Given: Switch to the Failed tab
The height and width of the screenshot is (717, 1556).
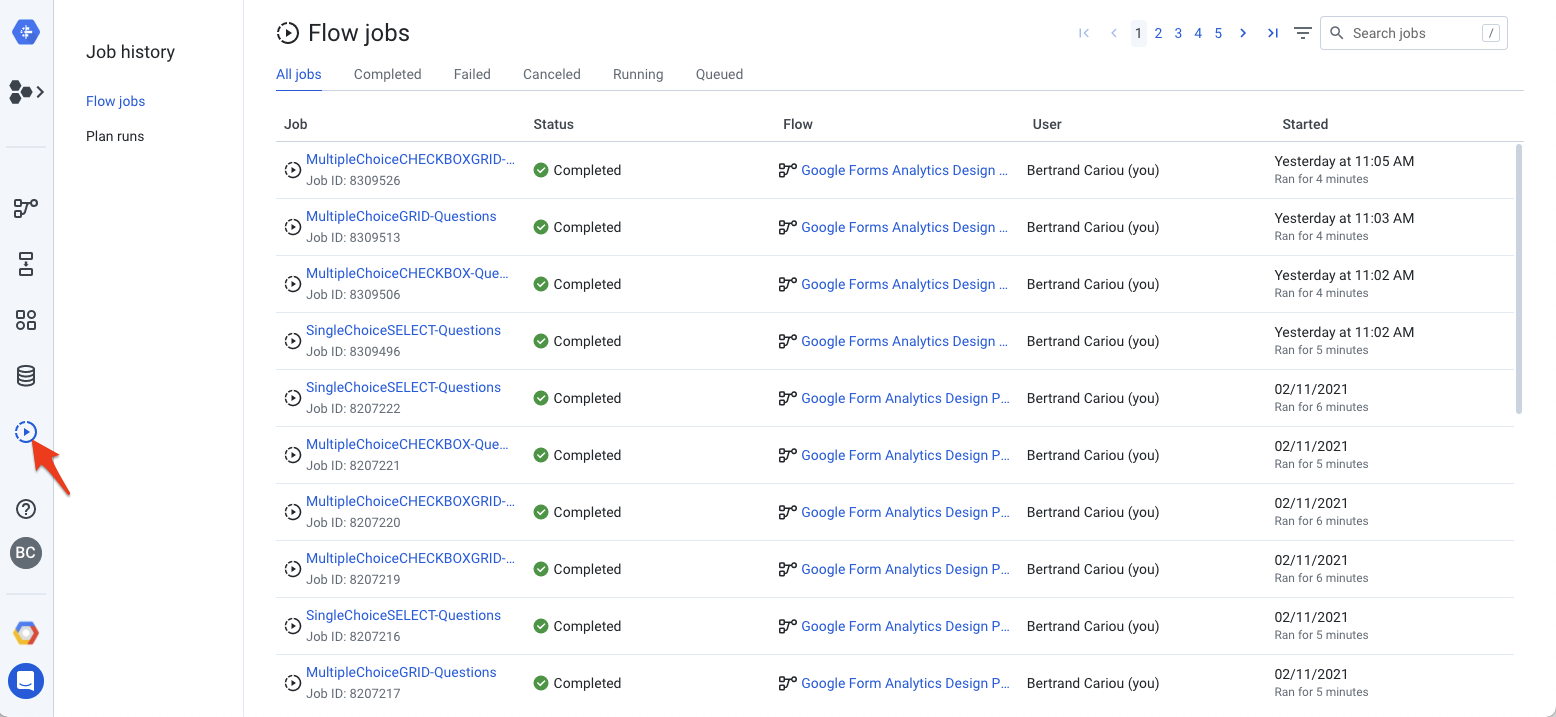Looking at the screenshot, I should point(472,74).
